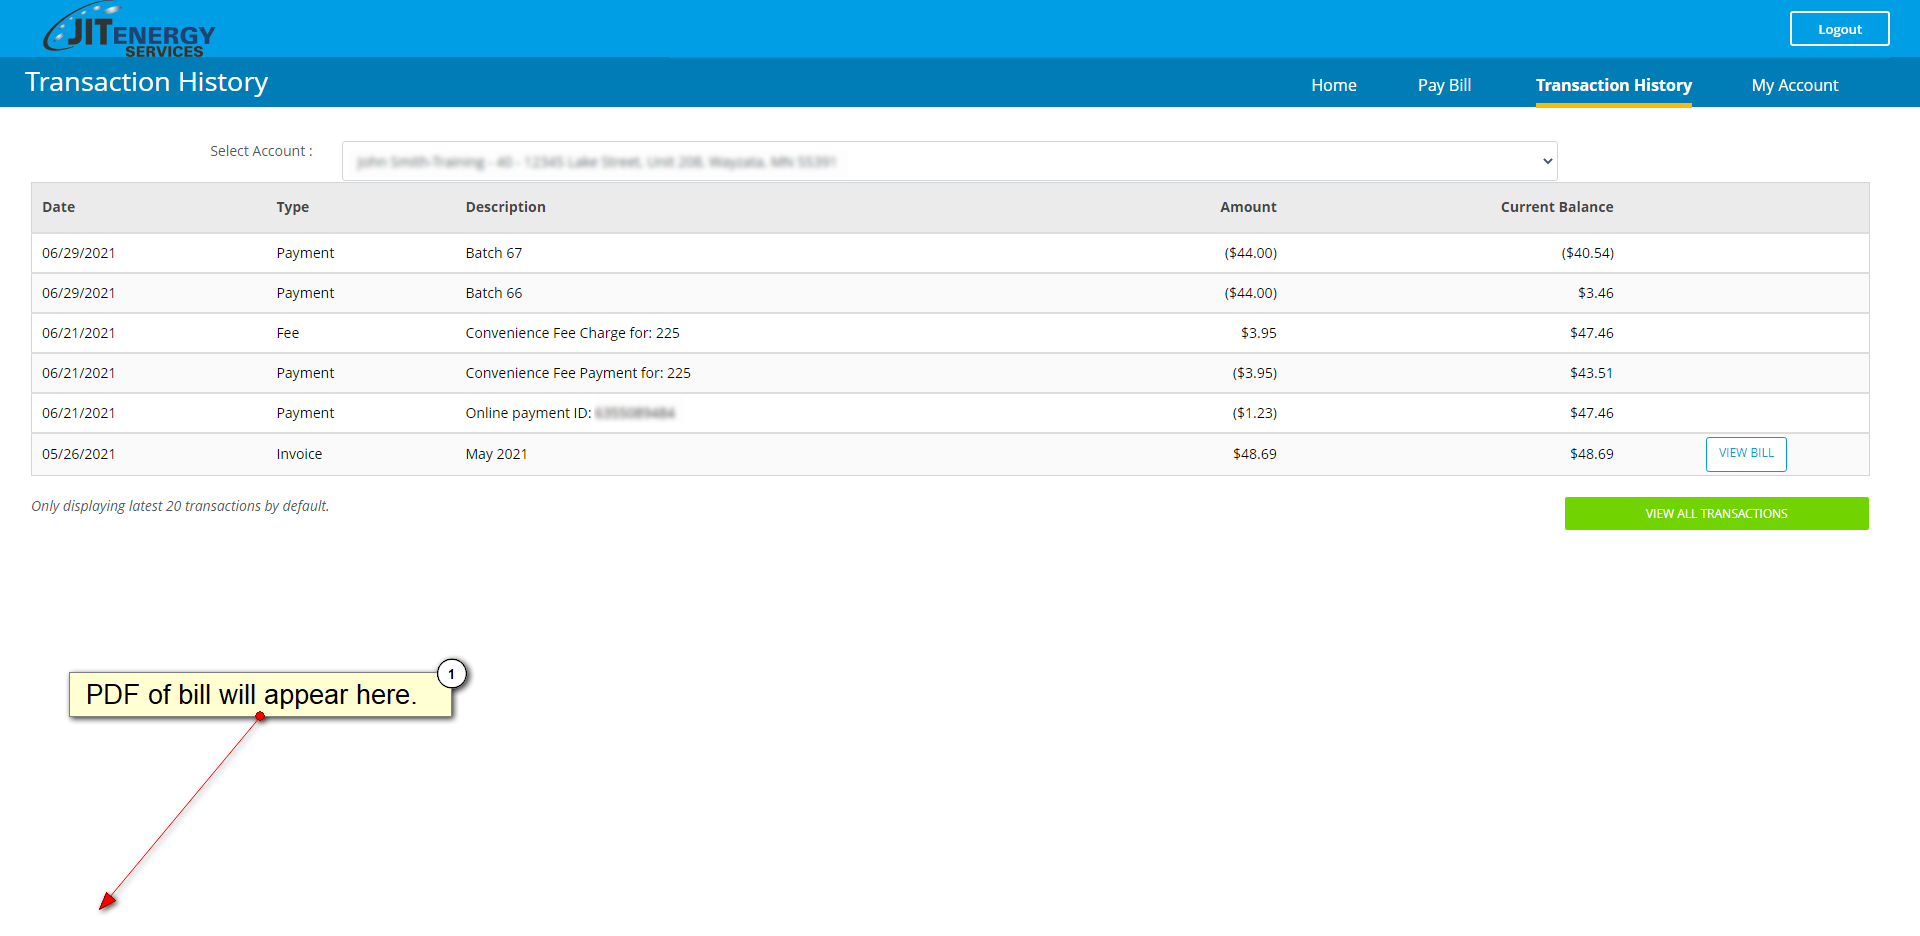Go to the Home page
This screenshot has width=1920, height=936.
tap(1333, 85)
